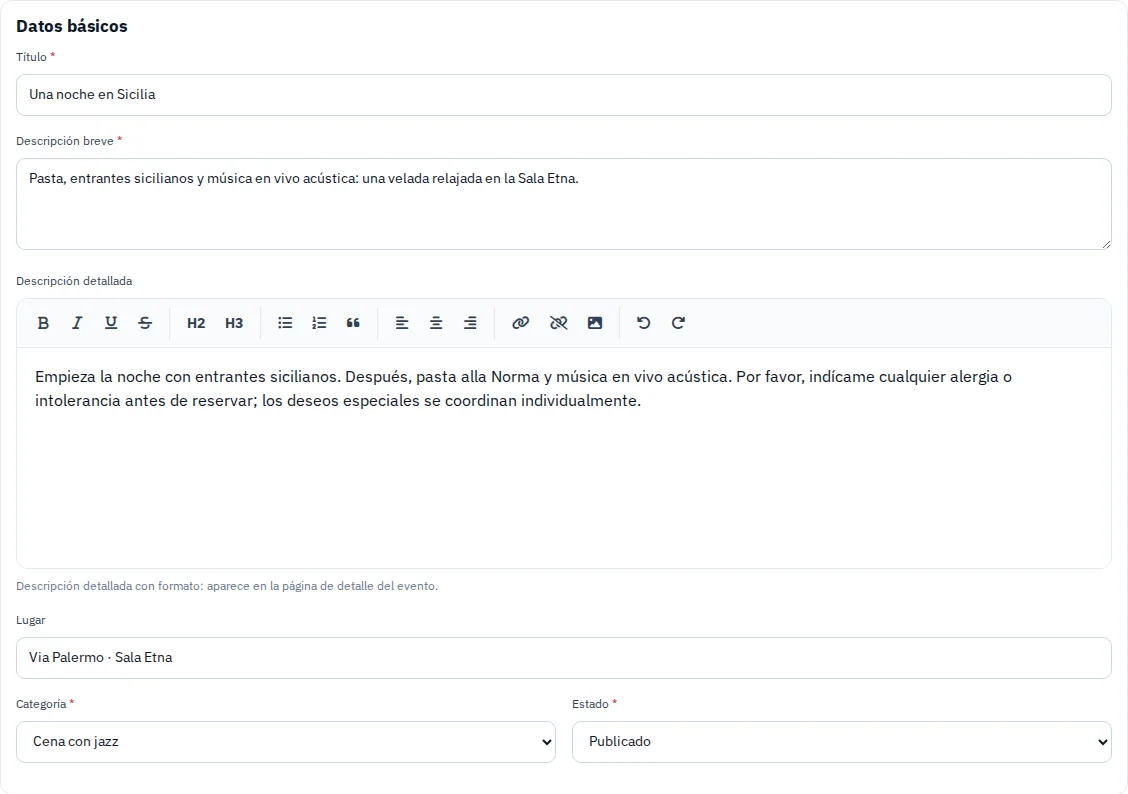Click the 'Descripción detallada' label
The height and width of the screenshot is (794, 1128).
[74, 281]
